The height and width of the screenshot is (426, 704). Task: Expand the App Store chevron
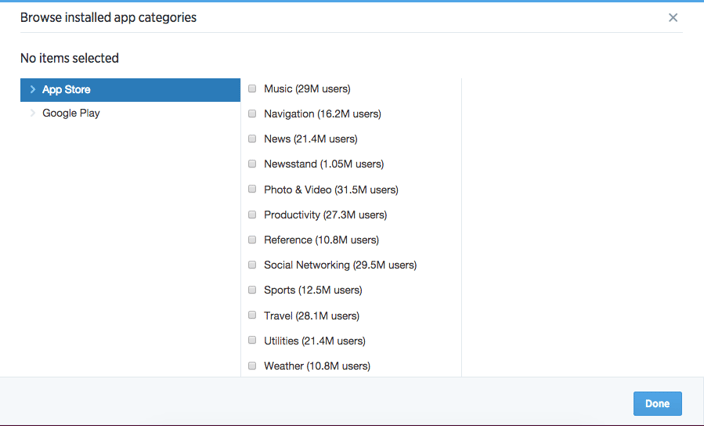coord(32,89)
